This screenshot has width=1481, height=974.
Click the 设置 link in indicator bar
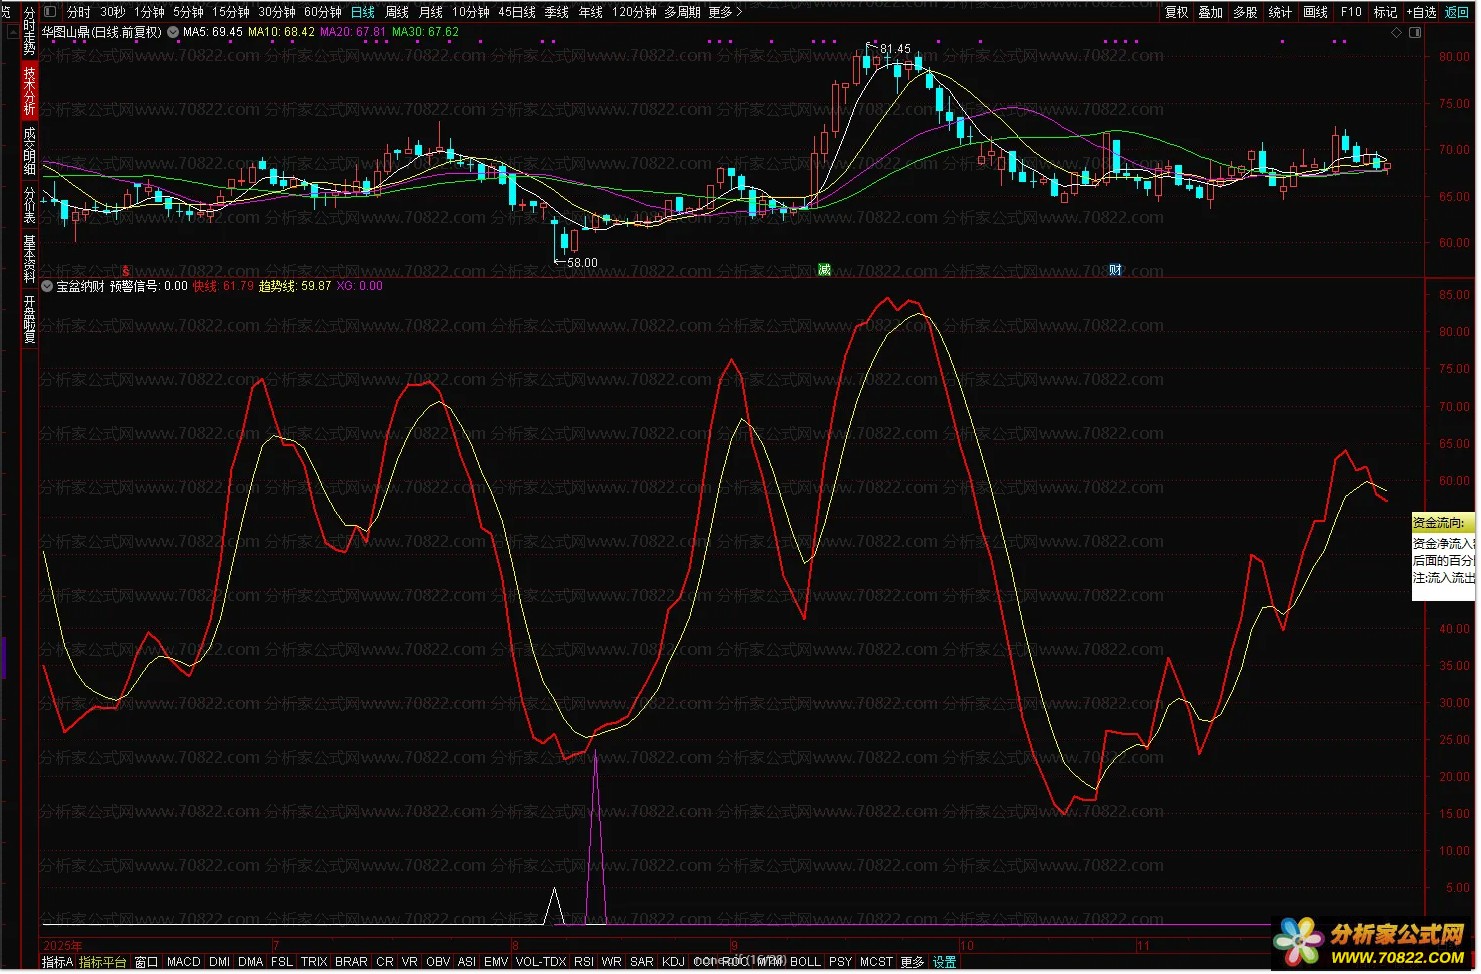tap(944, 962)
